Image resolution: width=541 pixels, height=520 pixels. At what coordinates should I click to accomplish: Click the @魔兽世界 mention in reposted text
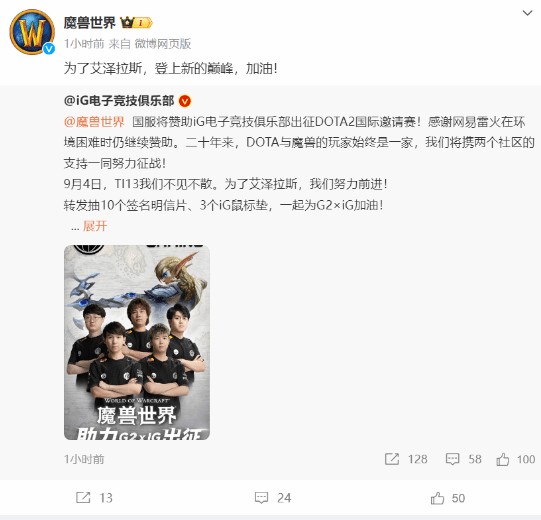point(94,122)
